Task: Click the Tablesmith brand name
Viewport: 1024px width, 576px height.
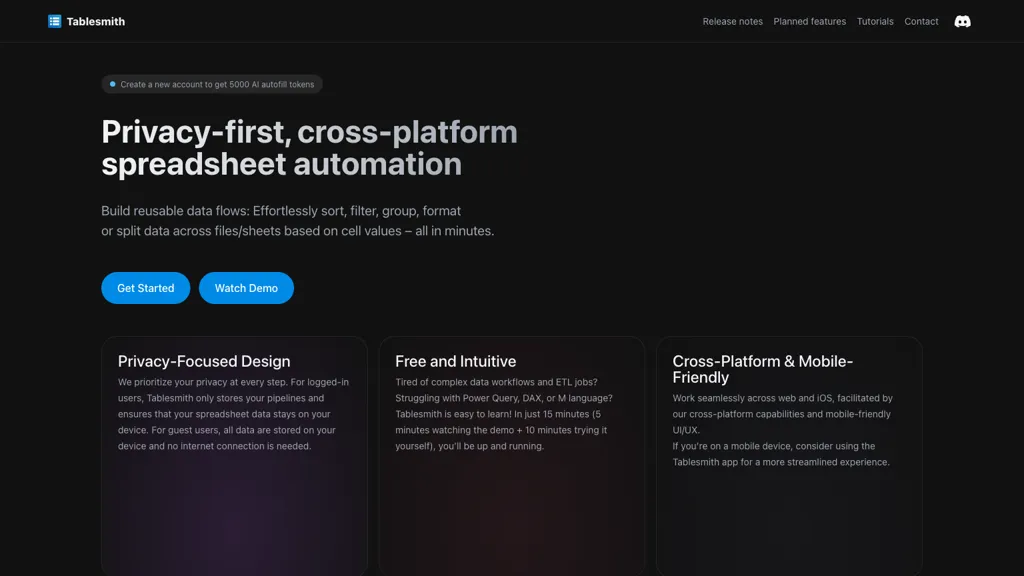Action: 95,22
